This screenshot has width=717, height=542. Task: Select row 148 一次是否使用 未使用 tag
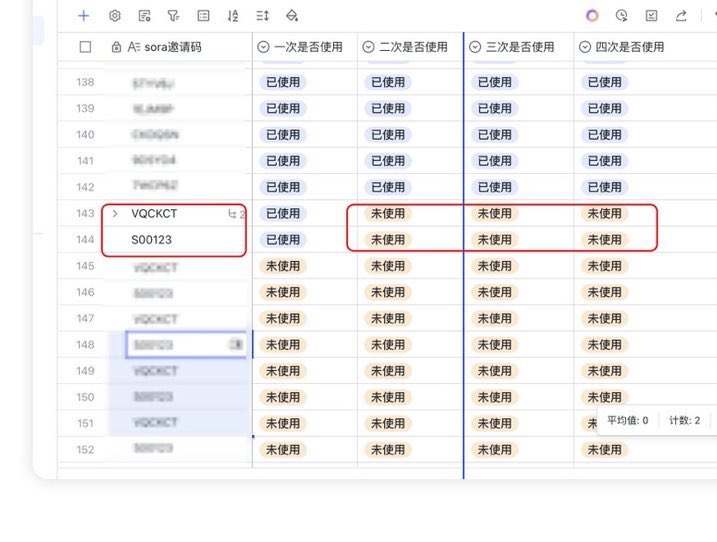click(x=283, y=344)
